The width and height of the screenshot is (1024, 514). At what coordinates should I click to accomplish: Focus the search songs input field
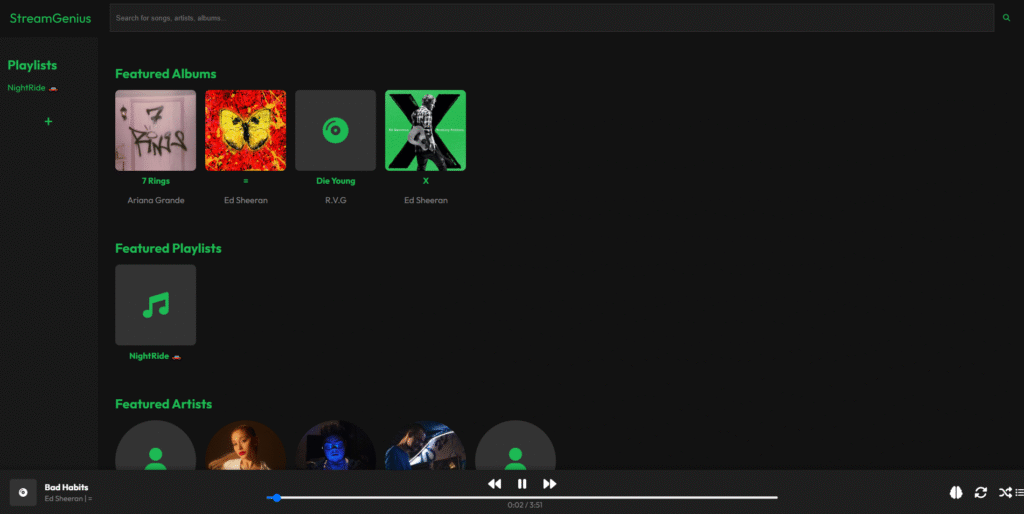[550, 18]
